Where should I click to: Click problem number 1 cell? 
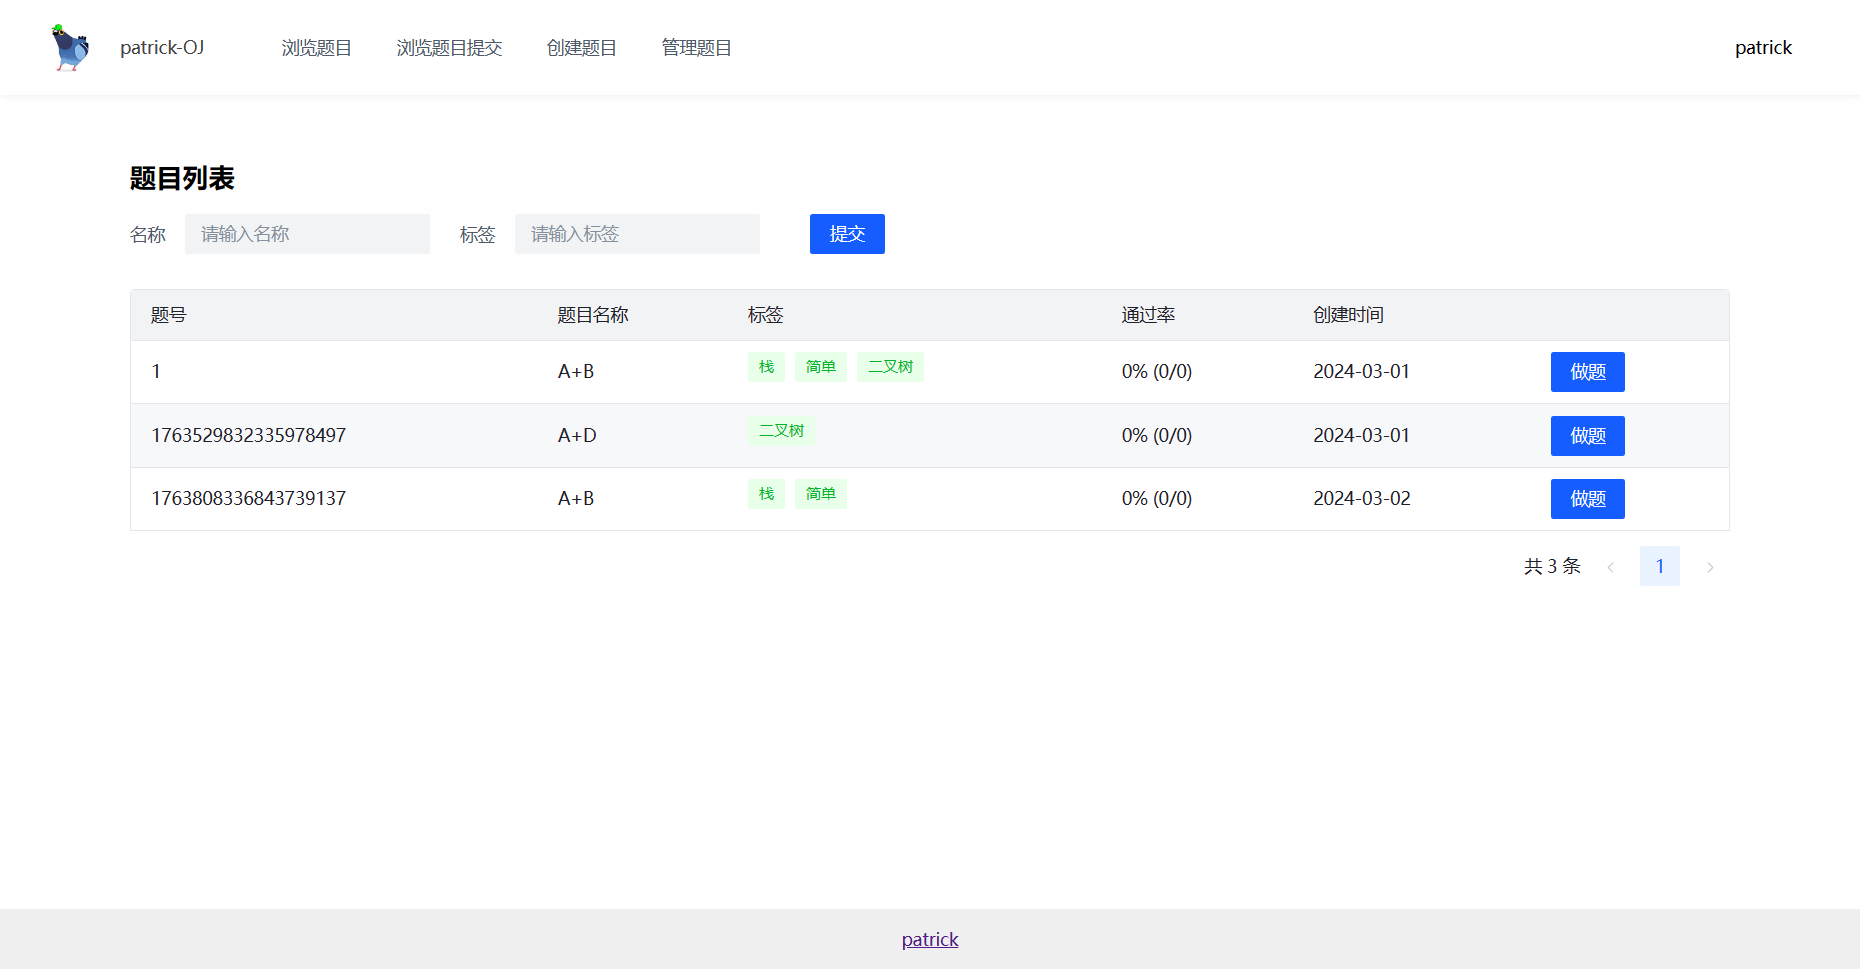(156, 371)
